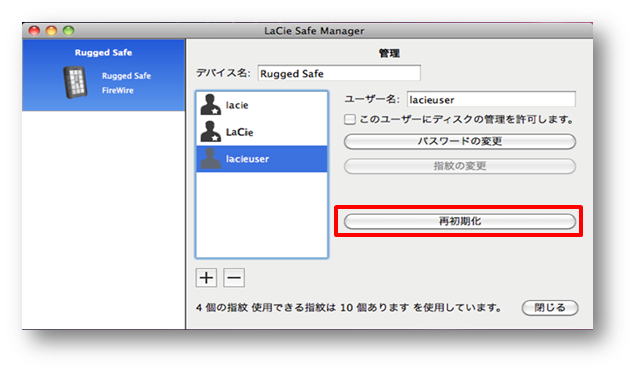Close the window with red button

click(34, 31)
